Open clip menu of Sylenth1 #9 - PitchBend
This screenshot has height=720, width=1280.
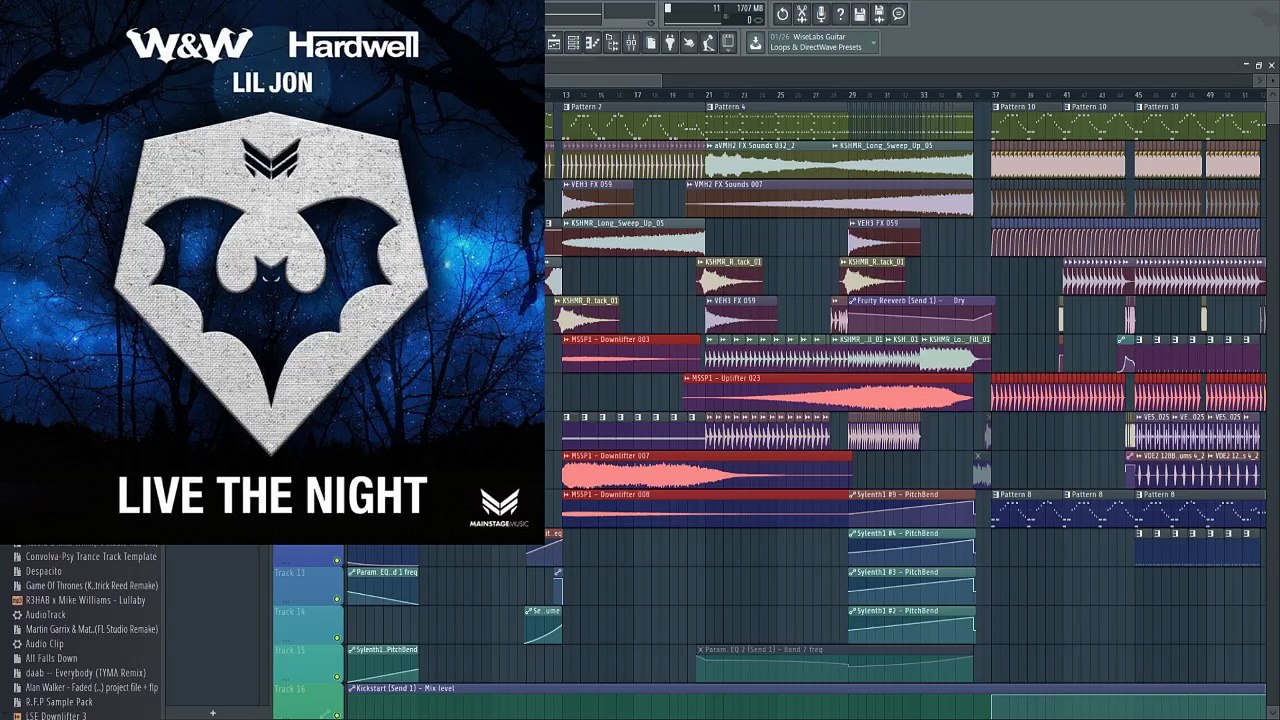853,495
